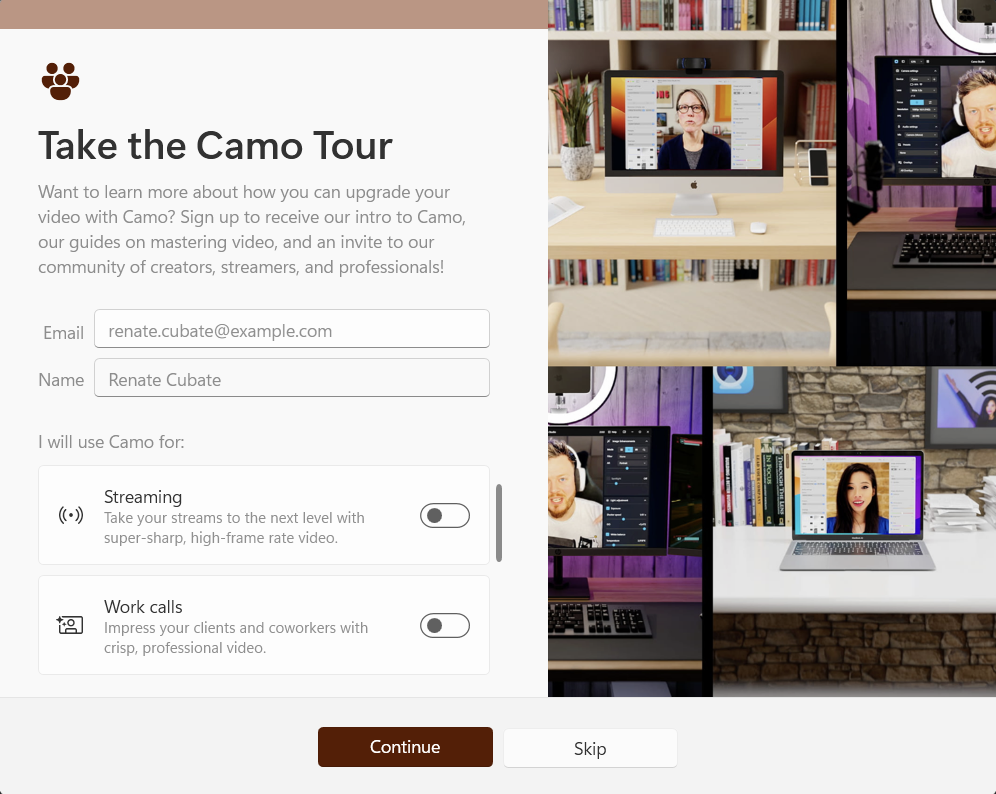Image resolution: width=996 pixels, height=794 pixels.
Task: Click the Email field label
Action: (x=64, y=332)
